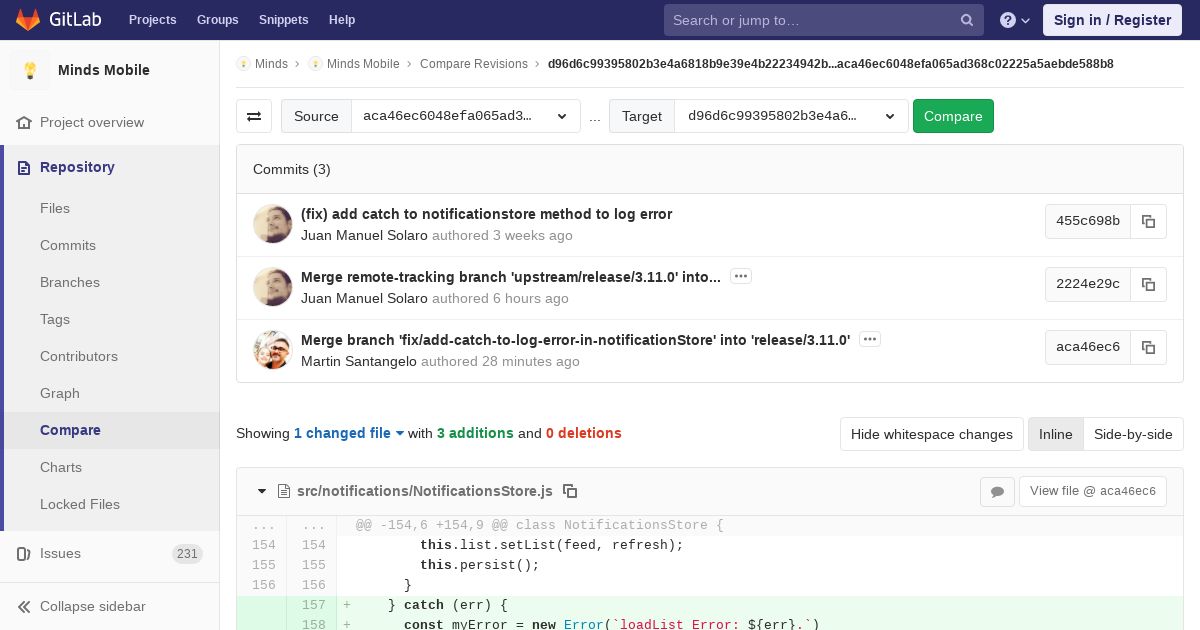Click the src/notifications/NotificationsStore.js link
Image resolution: width=1200 pixels, height=630 pixels.
[425, 491]
